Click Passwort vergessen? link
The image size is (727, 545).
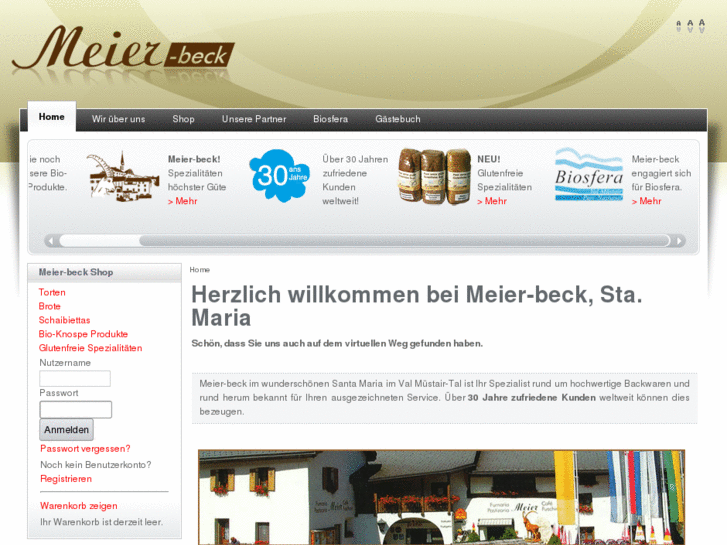(85, 449)
